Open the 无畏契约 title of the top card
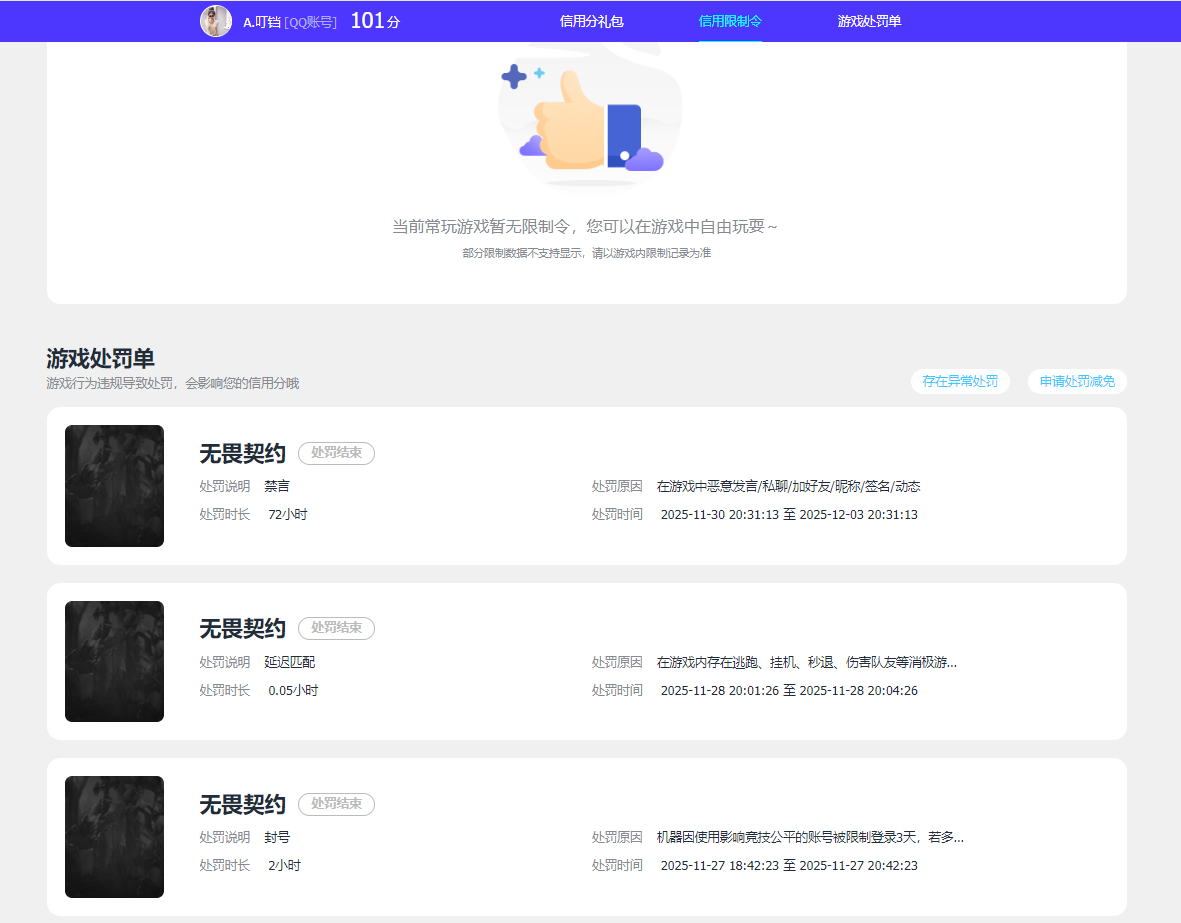 pos(241,453)
